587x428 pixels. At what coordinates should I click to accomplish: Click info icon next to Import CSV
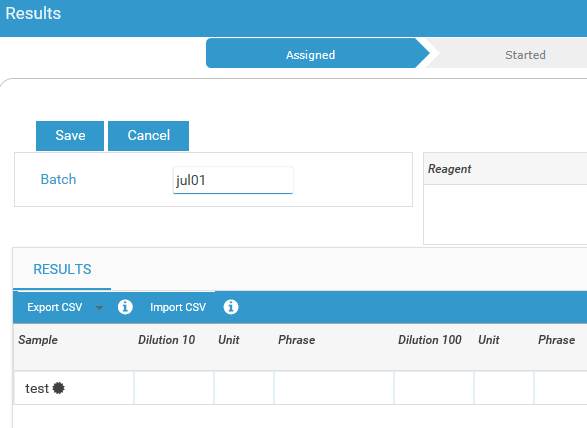coord(231,307)
